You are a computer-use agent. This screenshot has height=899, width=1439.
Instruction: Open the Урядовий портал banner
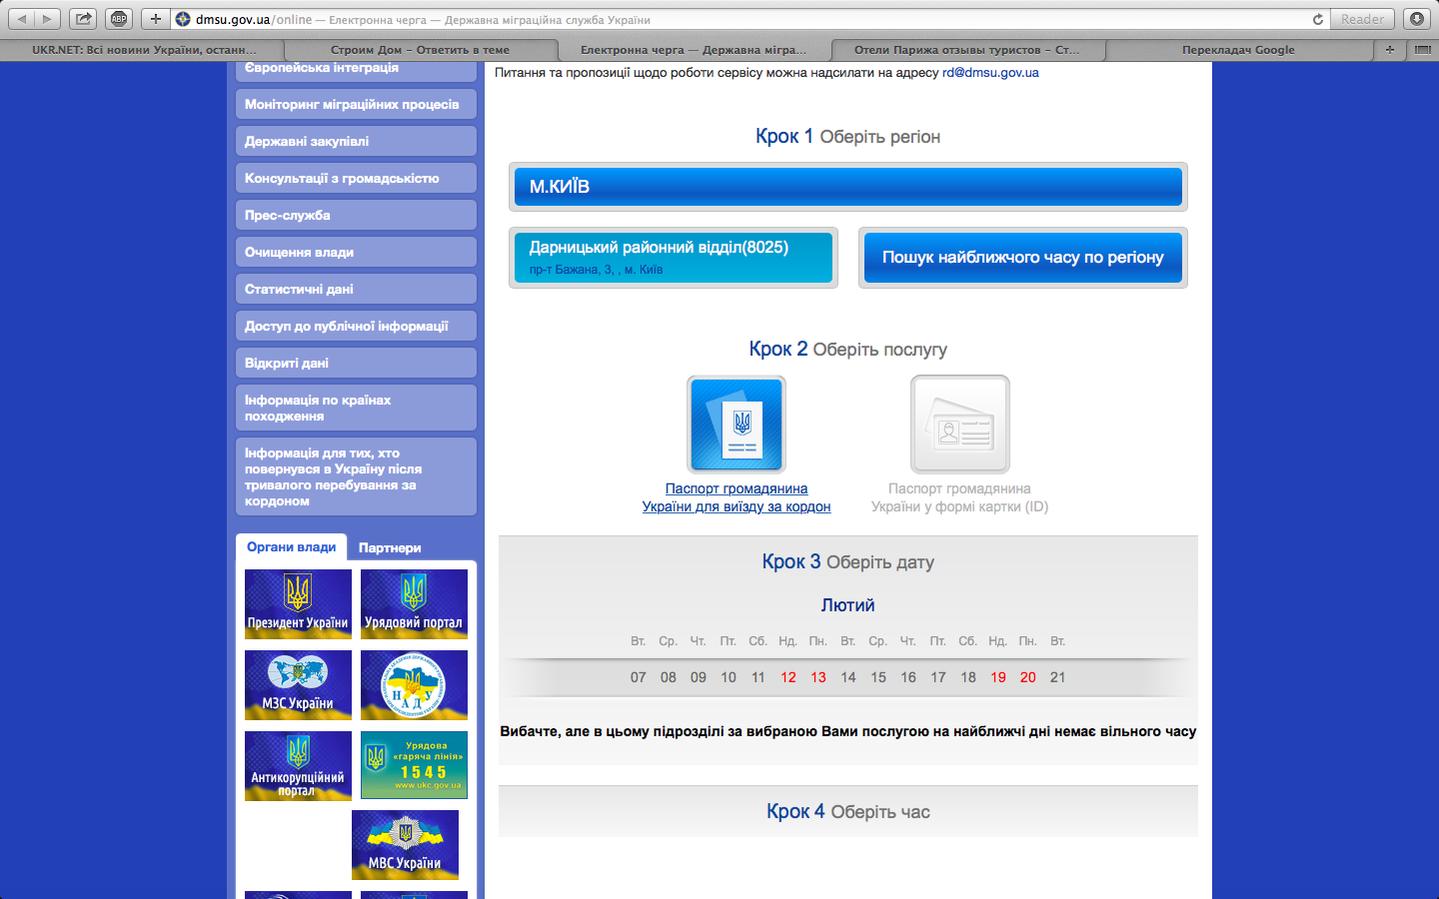414,604
